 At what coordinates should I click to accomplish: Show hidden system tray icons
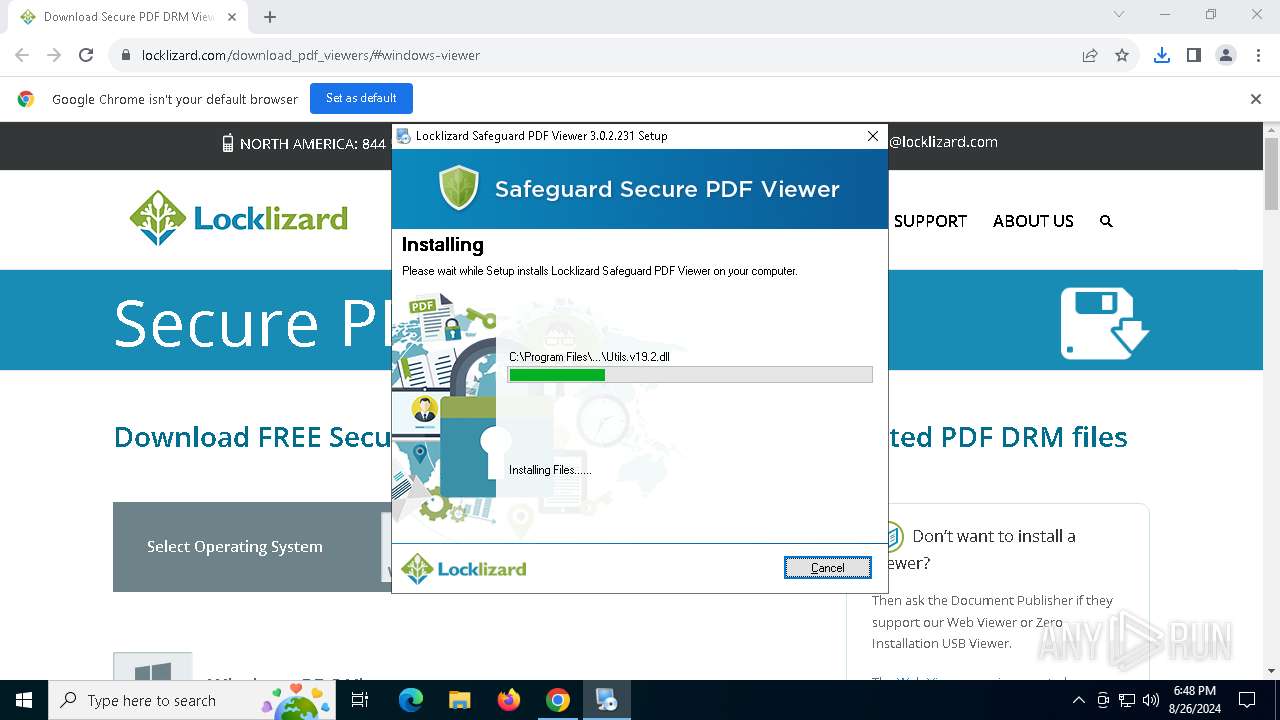[x=1079, y=700]
